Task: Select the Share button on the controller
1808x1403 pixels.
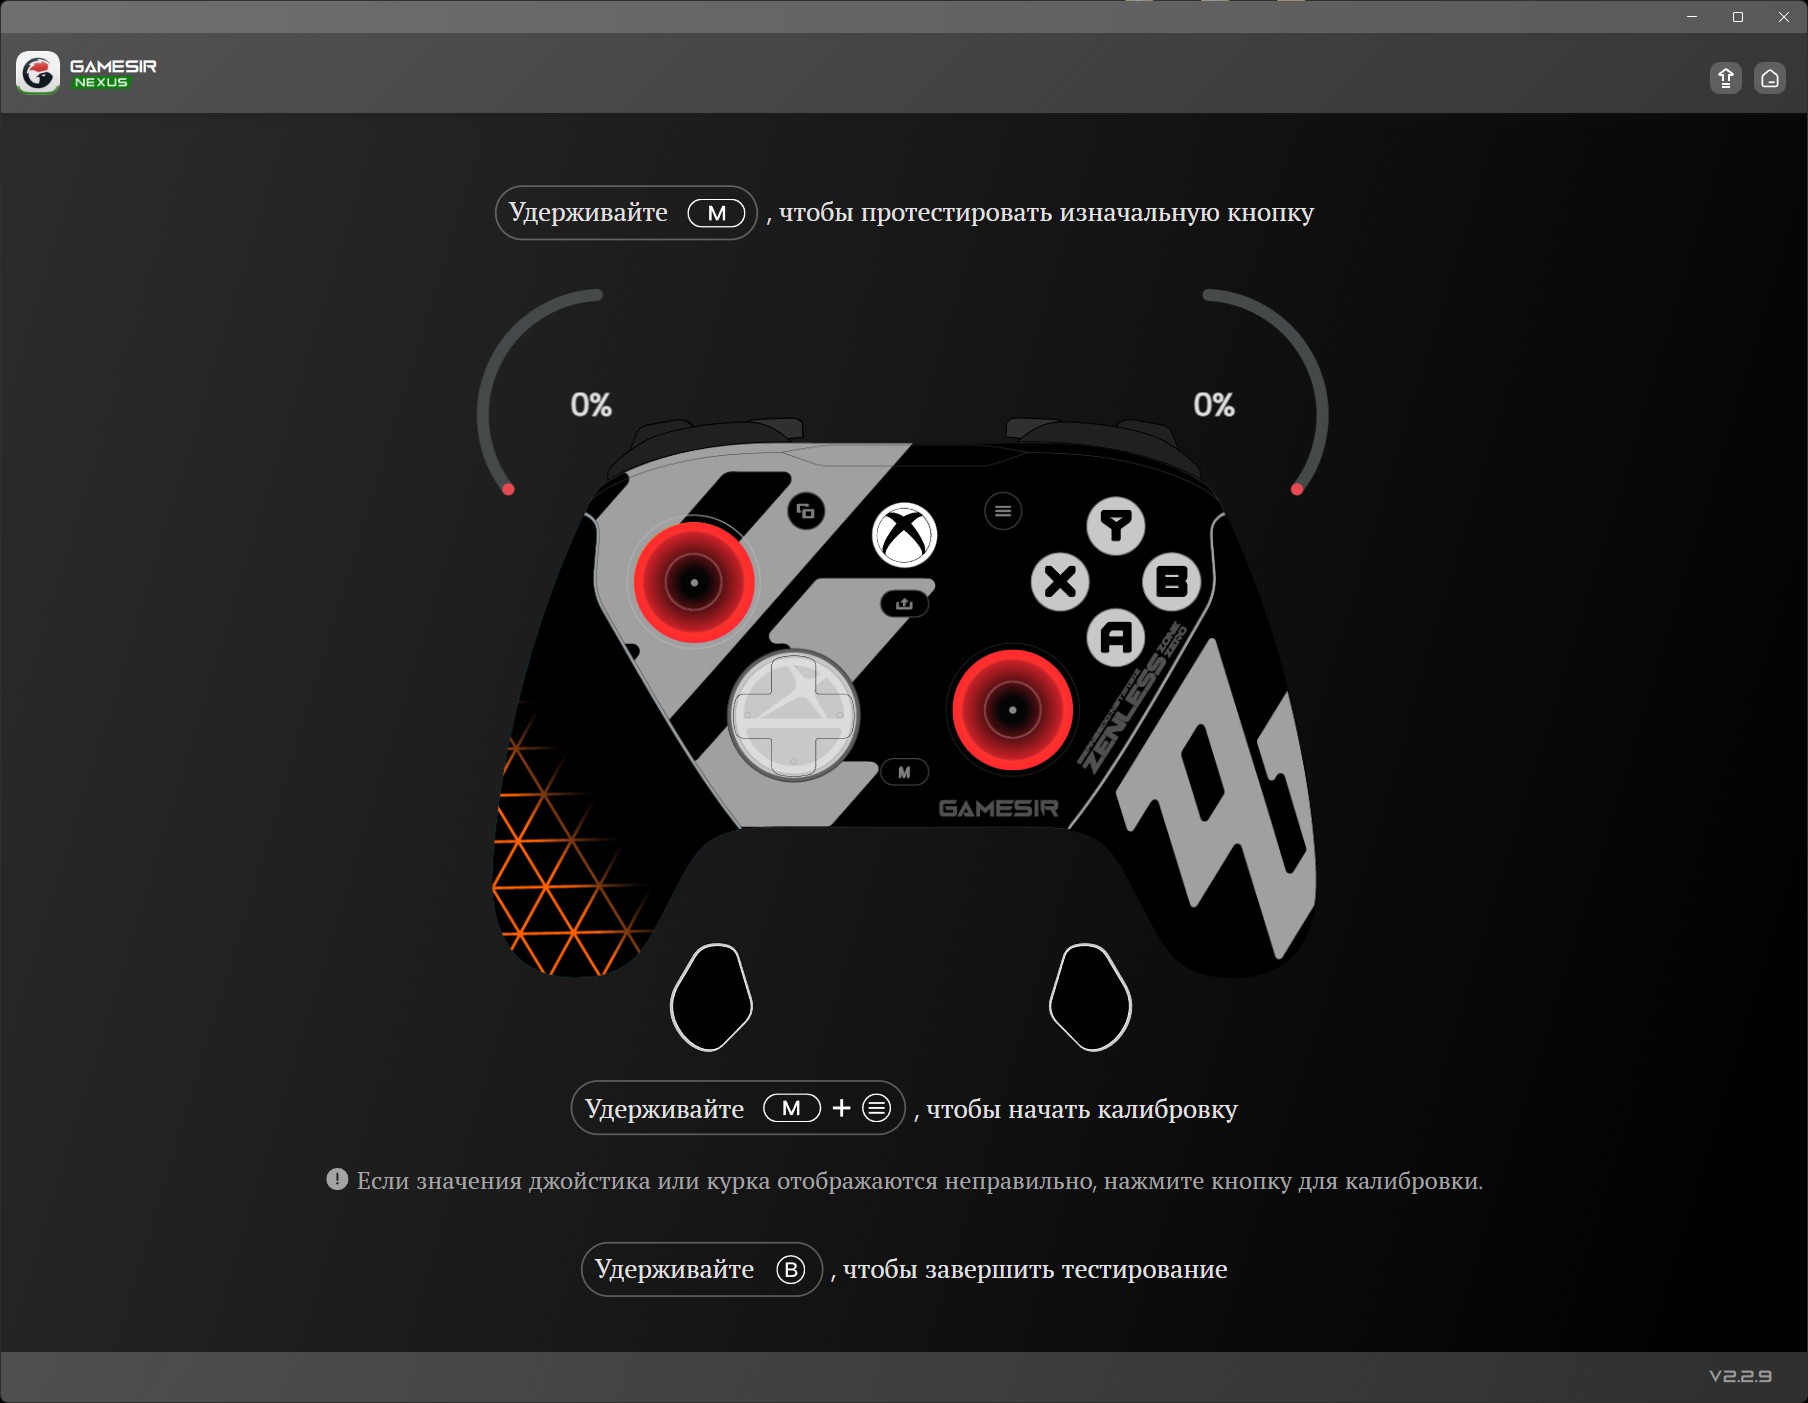Action: click(904, 604)
